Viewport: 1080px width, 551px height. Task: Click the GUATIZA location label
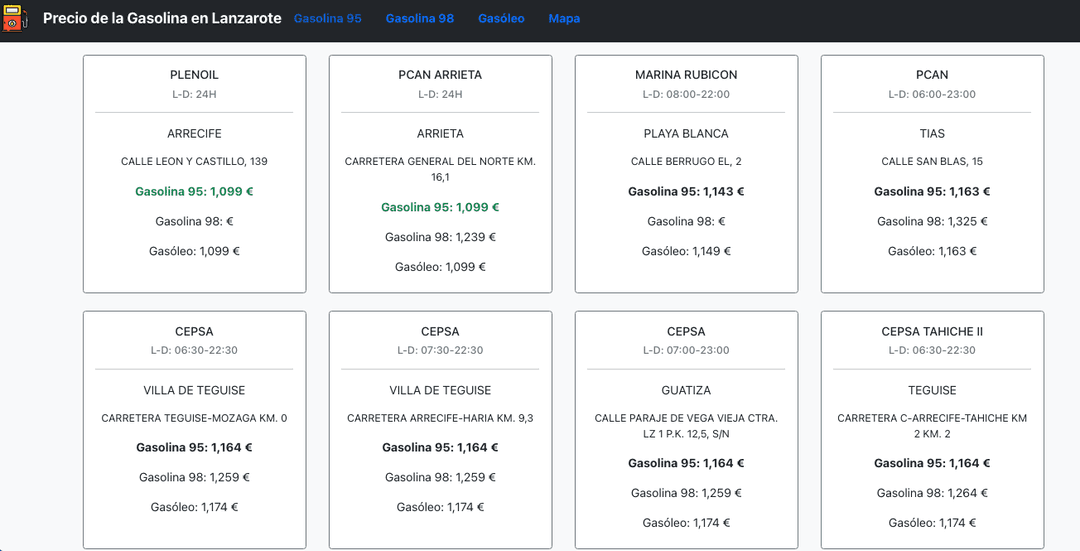686,390
